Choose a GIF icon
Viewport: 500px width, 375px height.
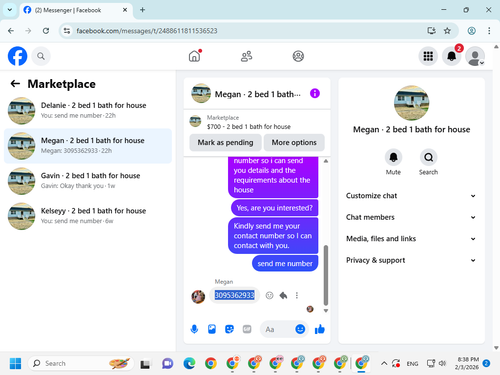pos(247,329)
